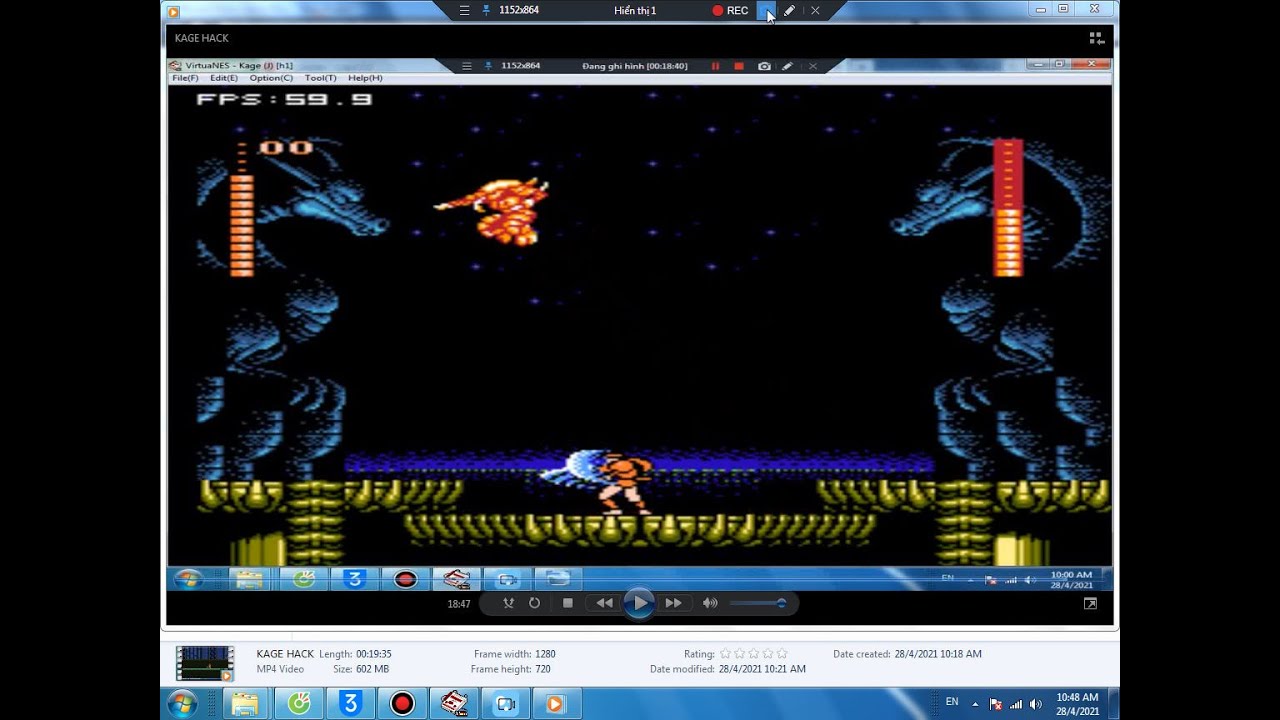The height and width of the screenshot is (720, 1280).
Task: Open the recorder bar hamburger menu
Action: click(x=464, y=11)
